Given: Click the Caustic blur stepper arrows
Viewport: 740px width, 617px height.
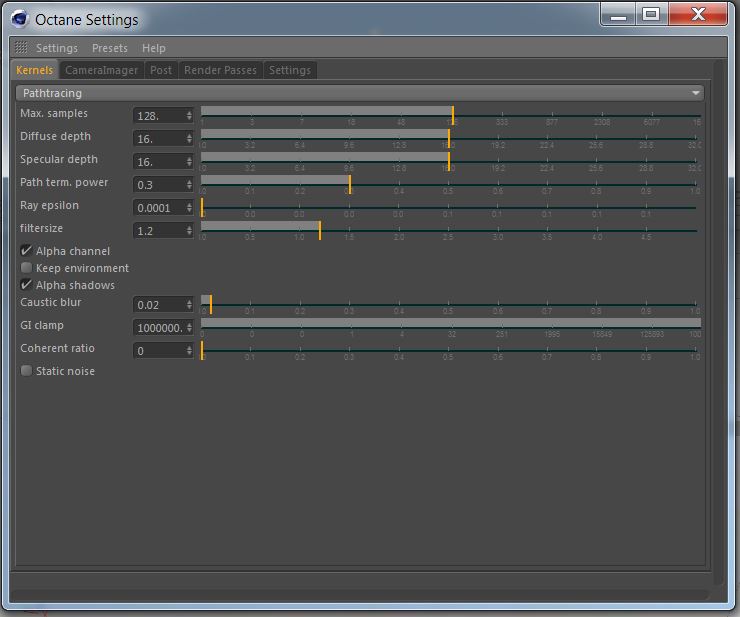Looking at the screenshot, I should pyautogui.click(x=189, y=305).
